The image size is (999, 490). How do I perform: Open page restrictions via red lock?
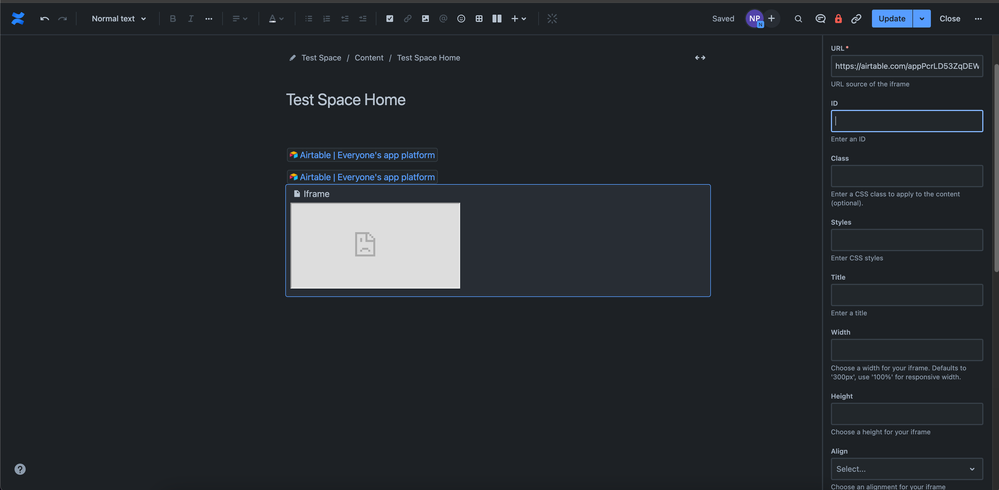click(x=838, y=18)
